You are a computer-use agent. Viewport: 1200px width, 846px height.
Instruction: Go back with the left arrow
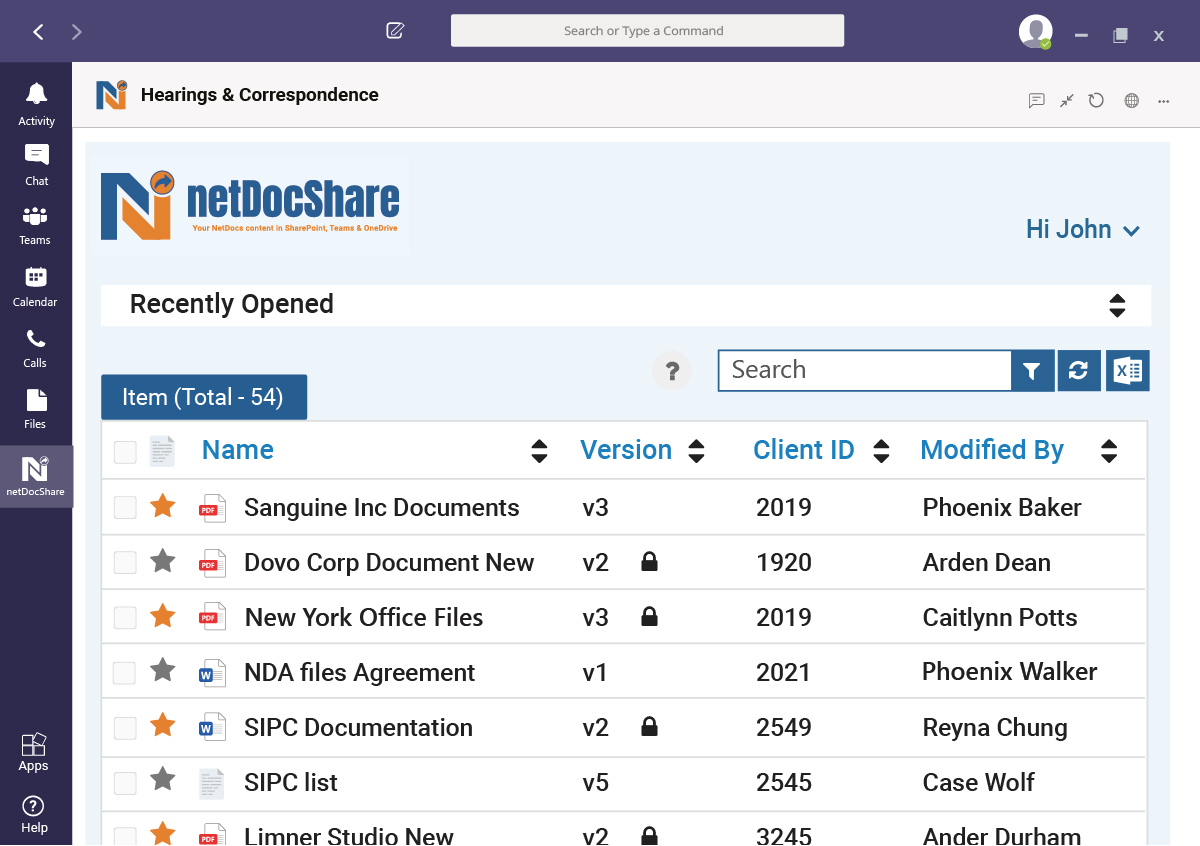coord(38,32)
